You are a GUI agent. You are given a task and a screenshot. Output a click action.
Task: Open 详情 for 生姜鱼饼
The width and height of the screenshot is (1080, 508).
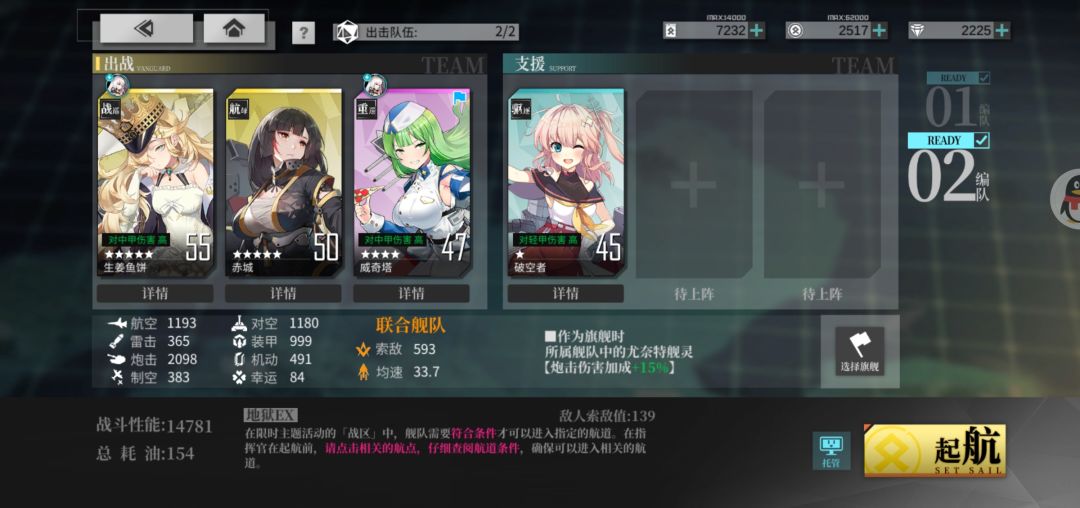tap(155, 293)
